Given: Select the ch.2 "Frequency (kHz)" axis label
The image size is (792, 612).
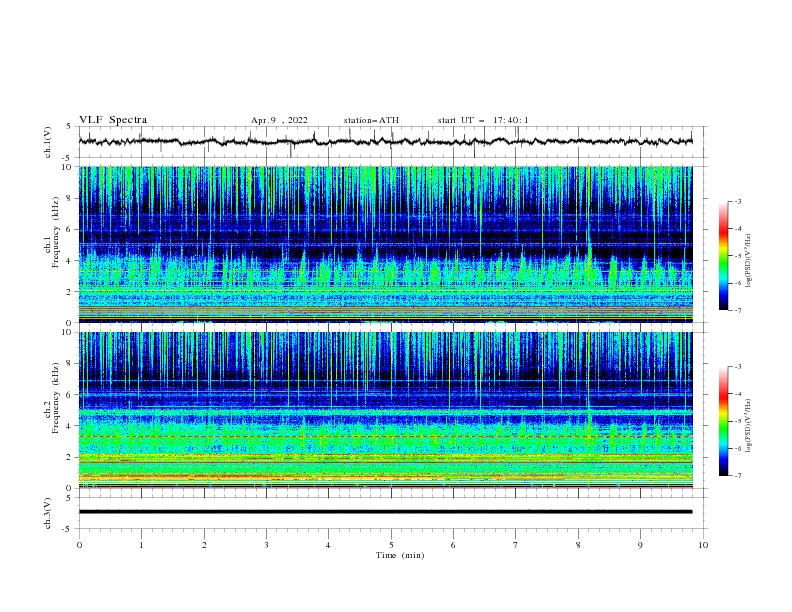Looking at the screenshot, I should [56, 398].
